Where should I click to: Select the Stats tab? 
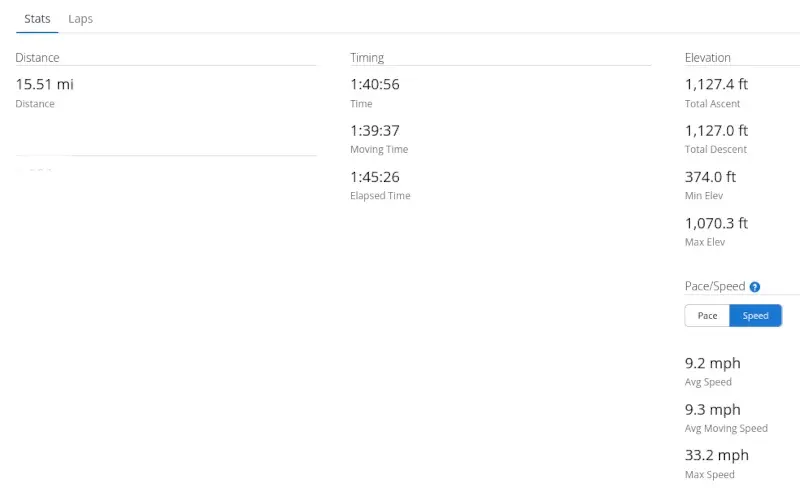click(37, 19)
